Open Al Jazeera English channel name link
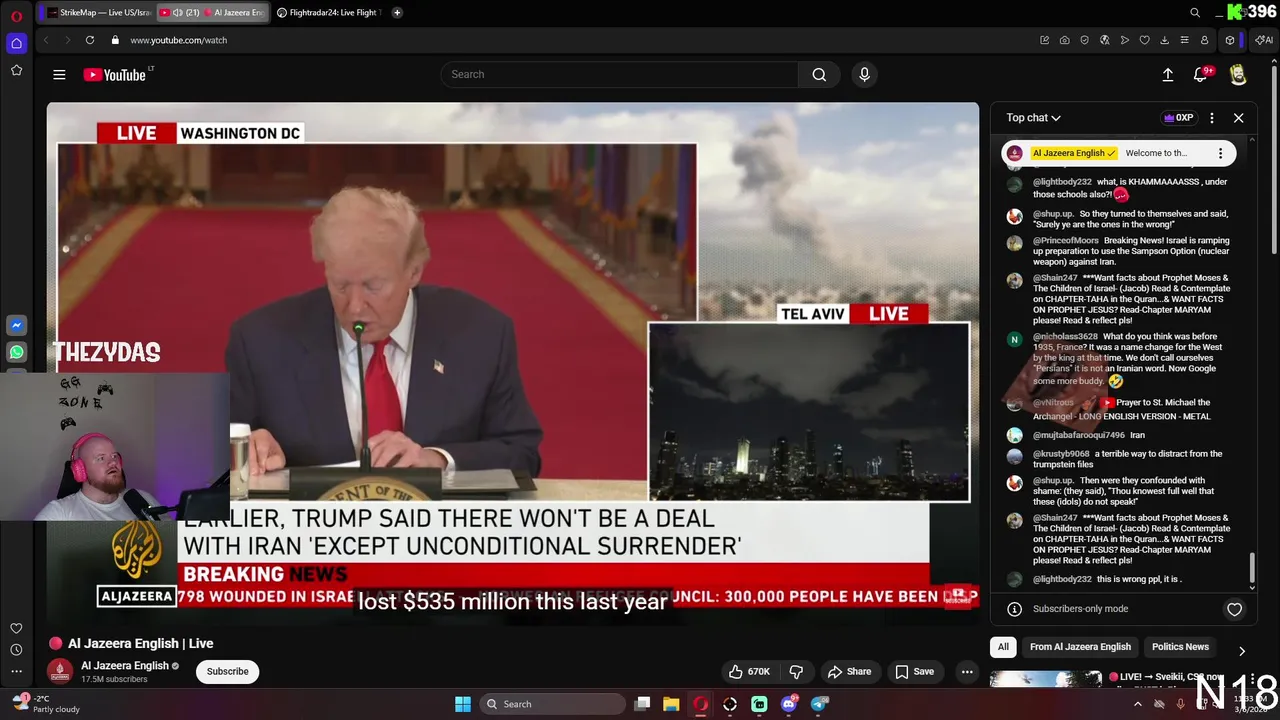The height and width of the screenshot is (720, 1280). [x=125, y=665]
